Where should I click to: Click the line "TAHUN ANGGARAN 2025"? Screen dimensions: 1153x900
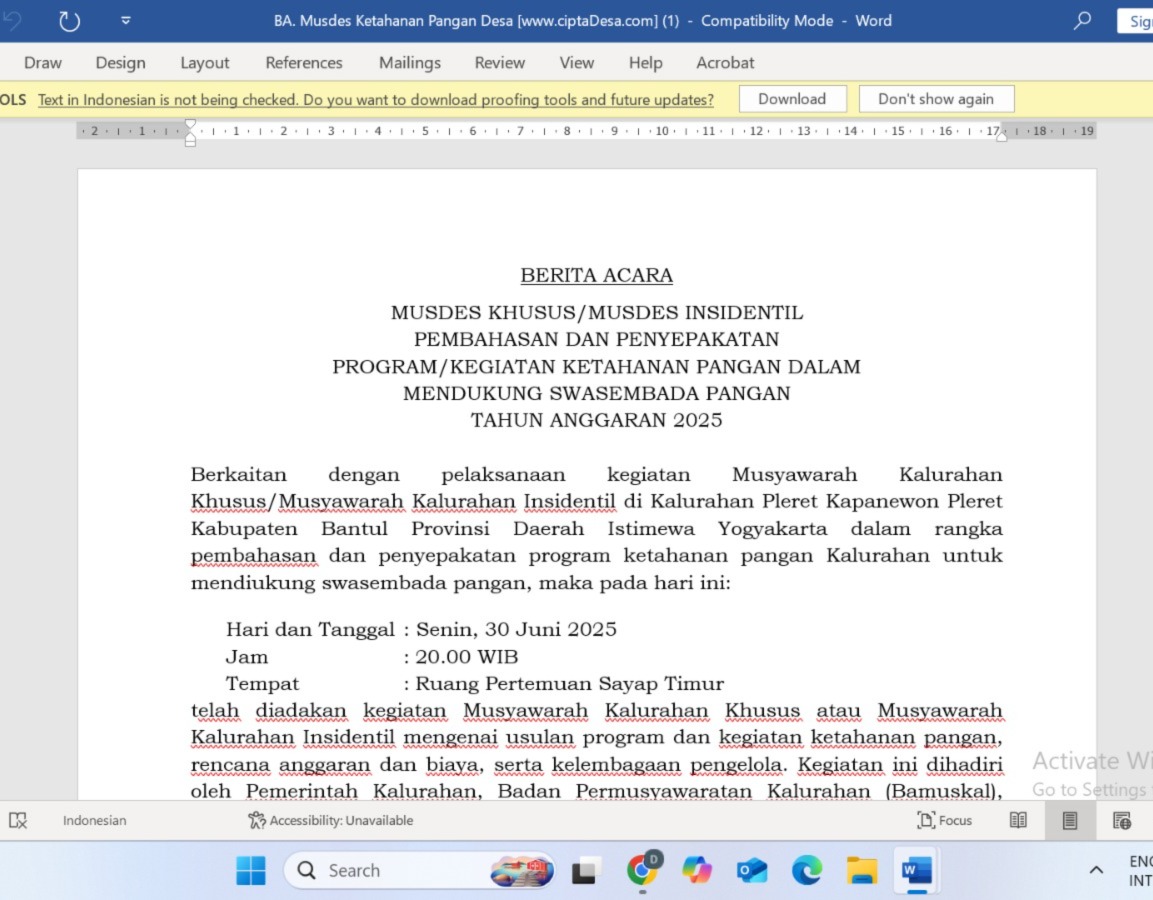(596, 421)
